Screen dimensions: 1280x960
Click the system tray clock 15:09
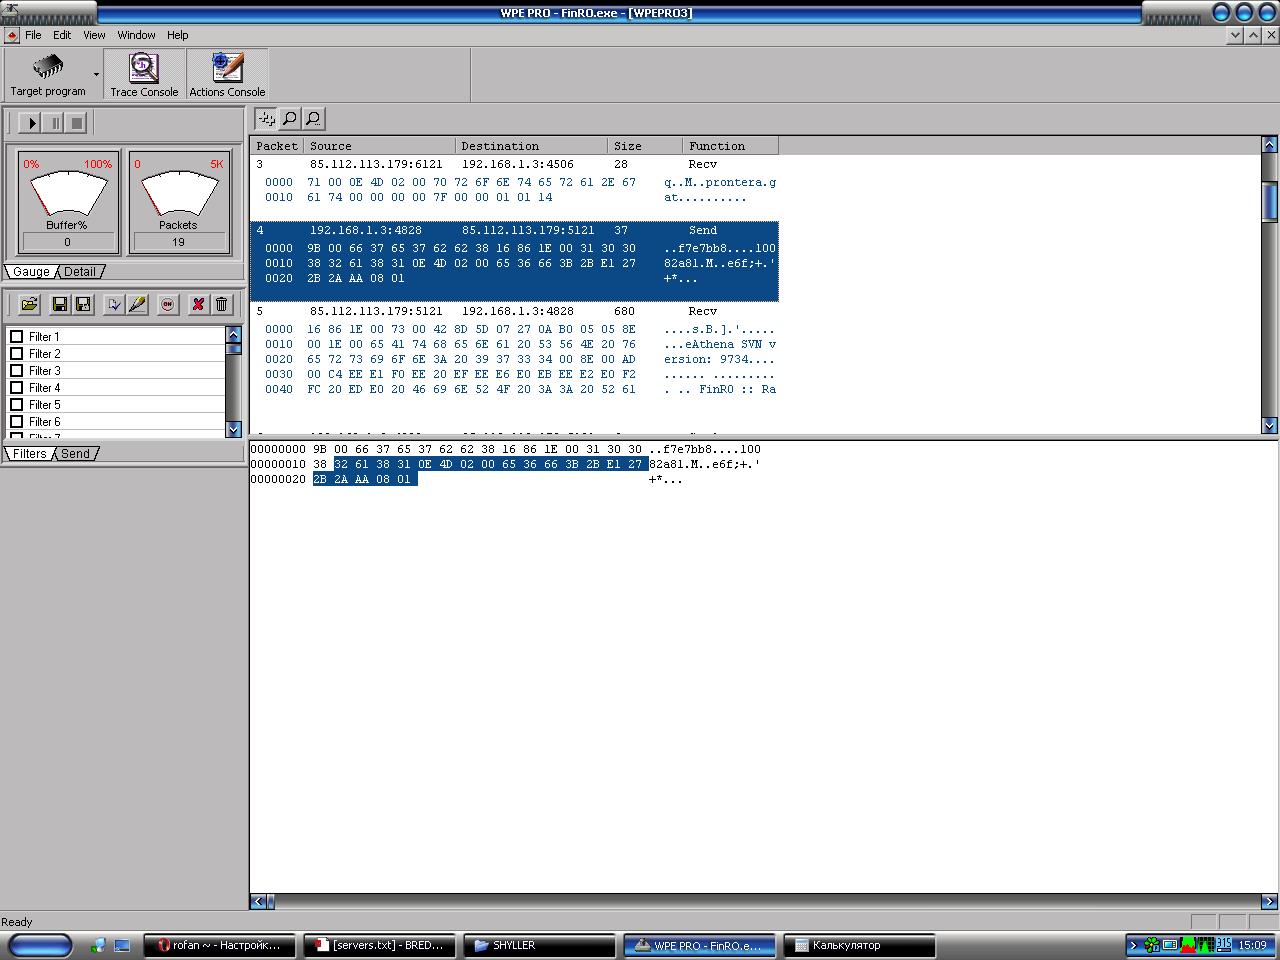coord(1253,945)
